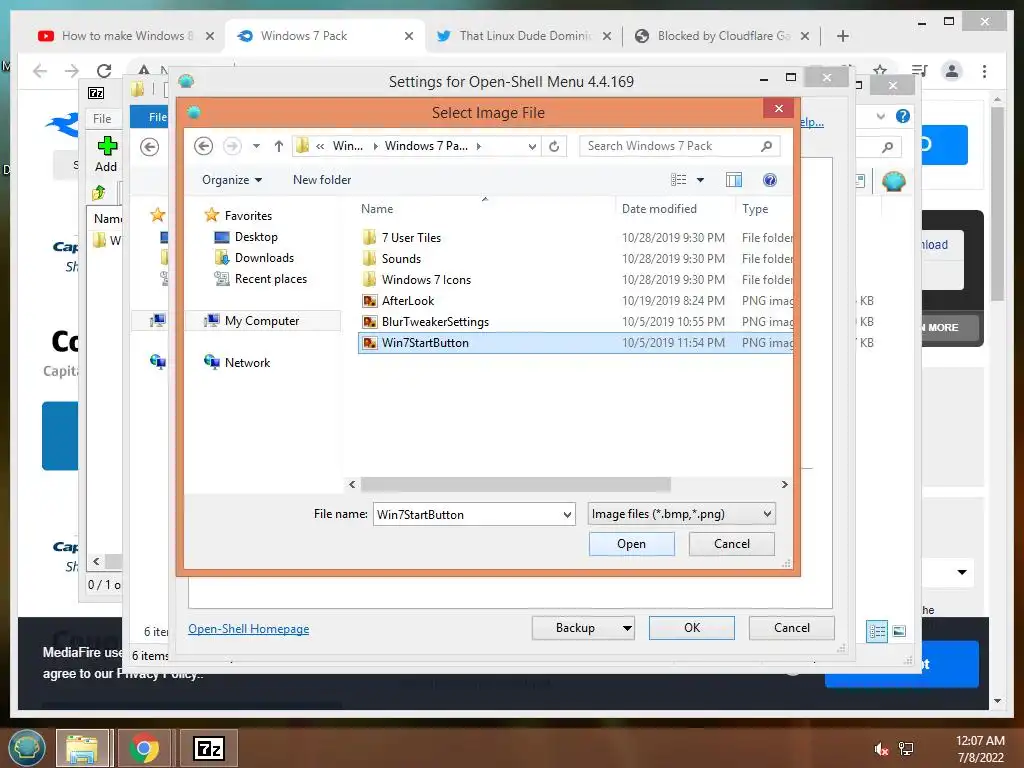Sort by the Type column header
Image resolution: width=1024 pixels, height=768 pixels.
755,209
